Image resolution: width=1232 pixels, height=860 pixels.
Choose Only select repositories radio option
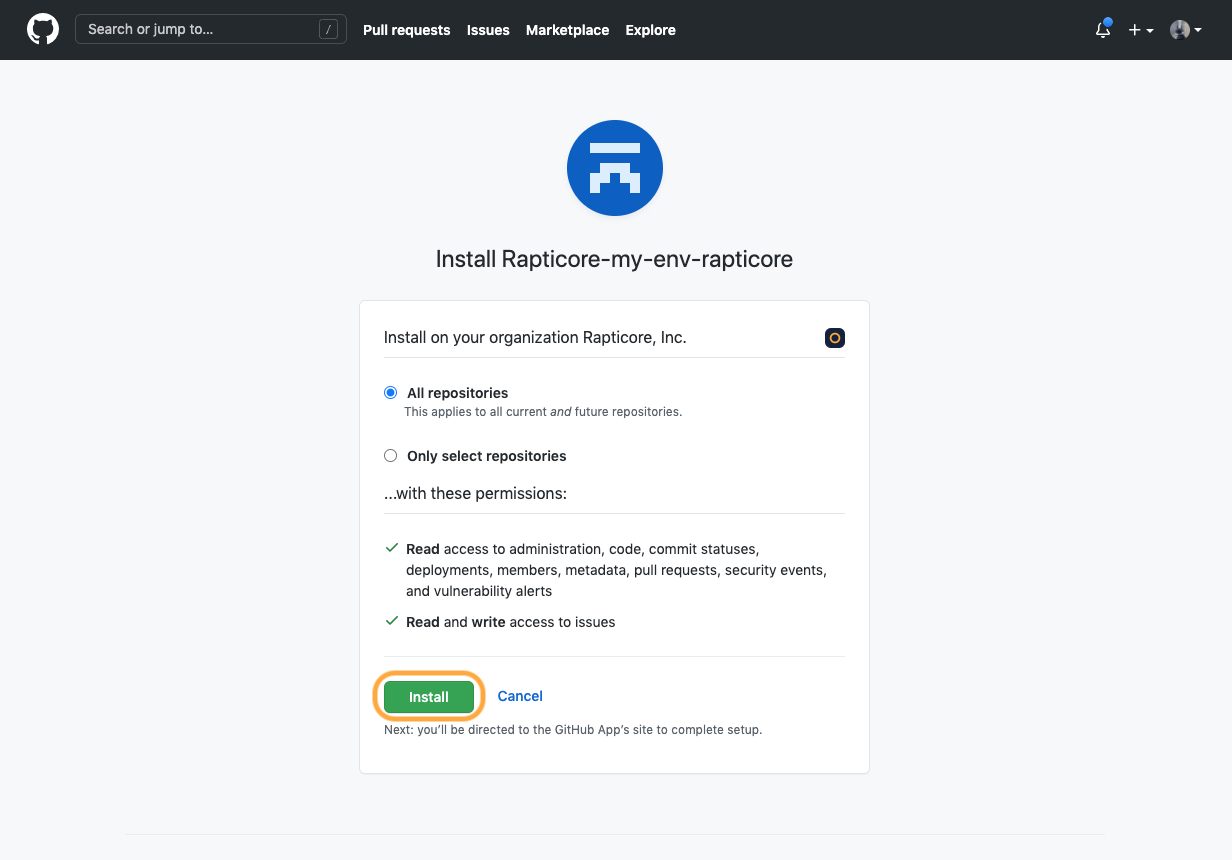pyautogui.click(x=391, y=456)
